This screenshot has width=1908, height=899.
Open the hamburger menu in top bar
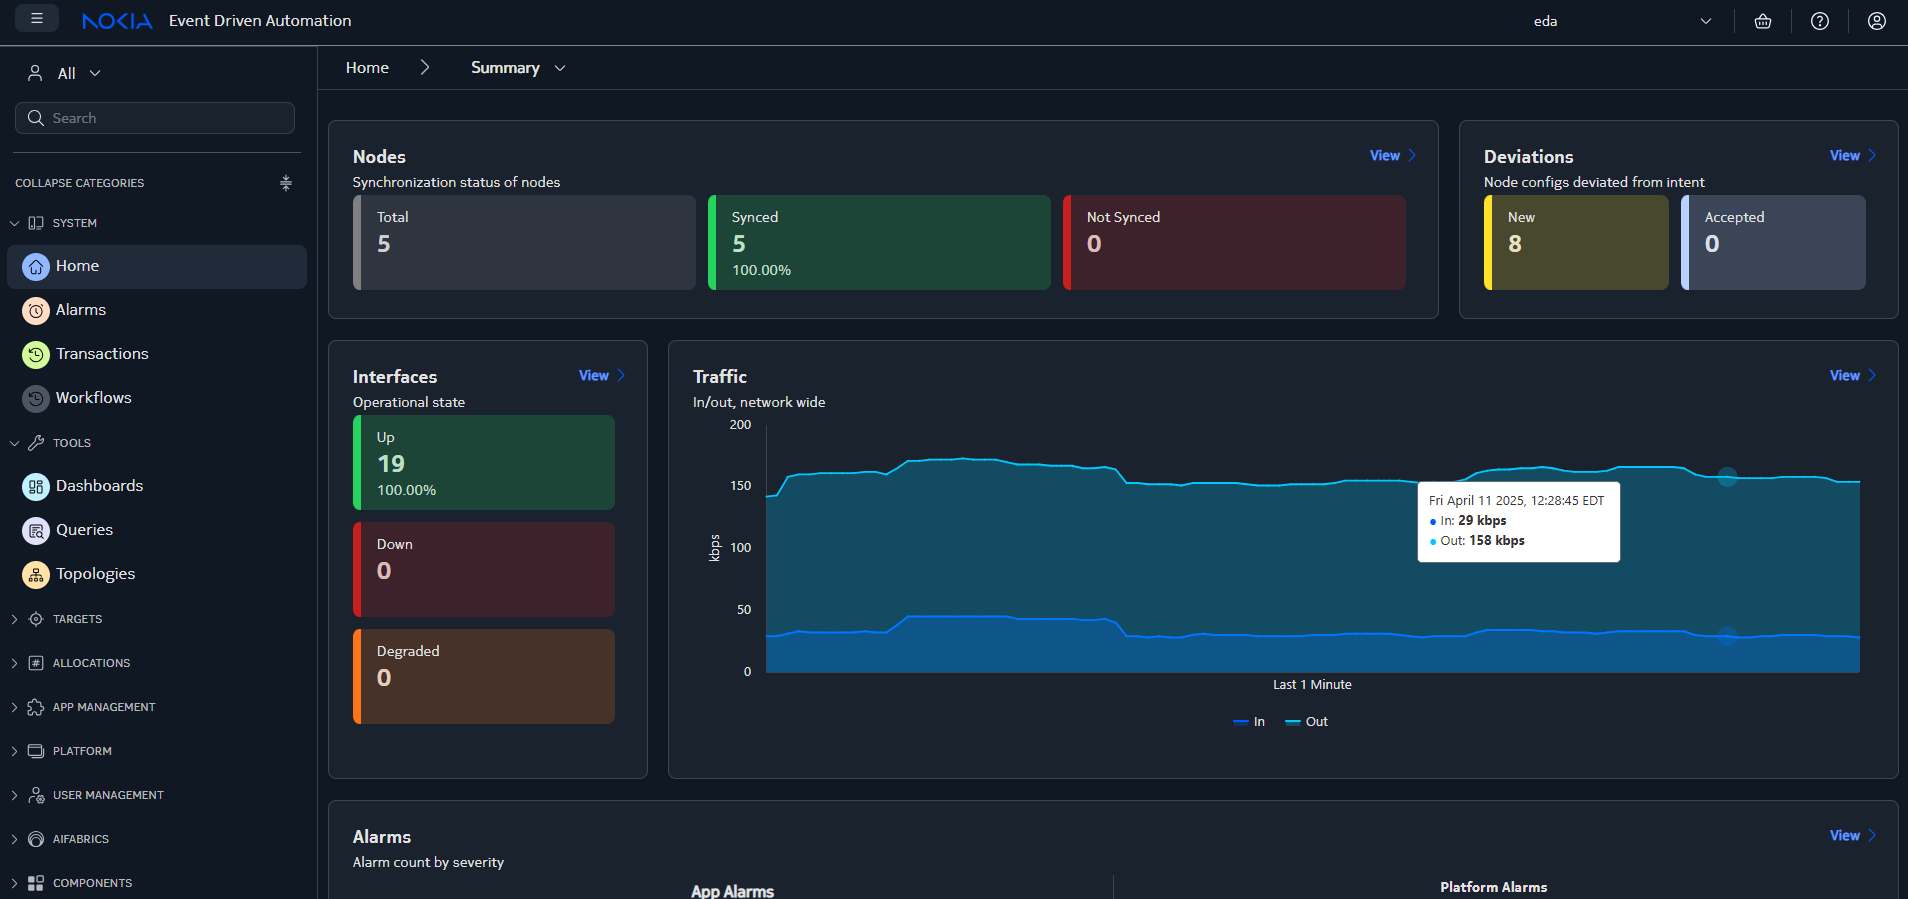click(x=37, y=19)
